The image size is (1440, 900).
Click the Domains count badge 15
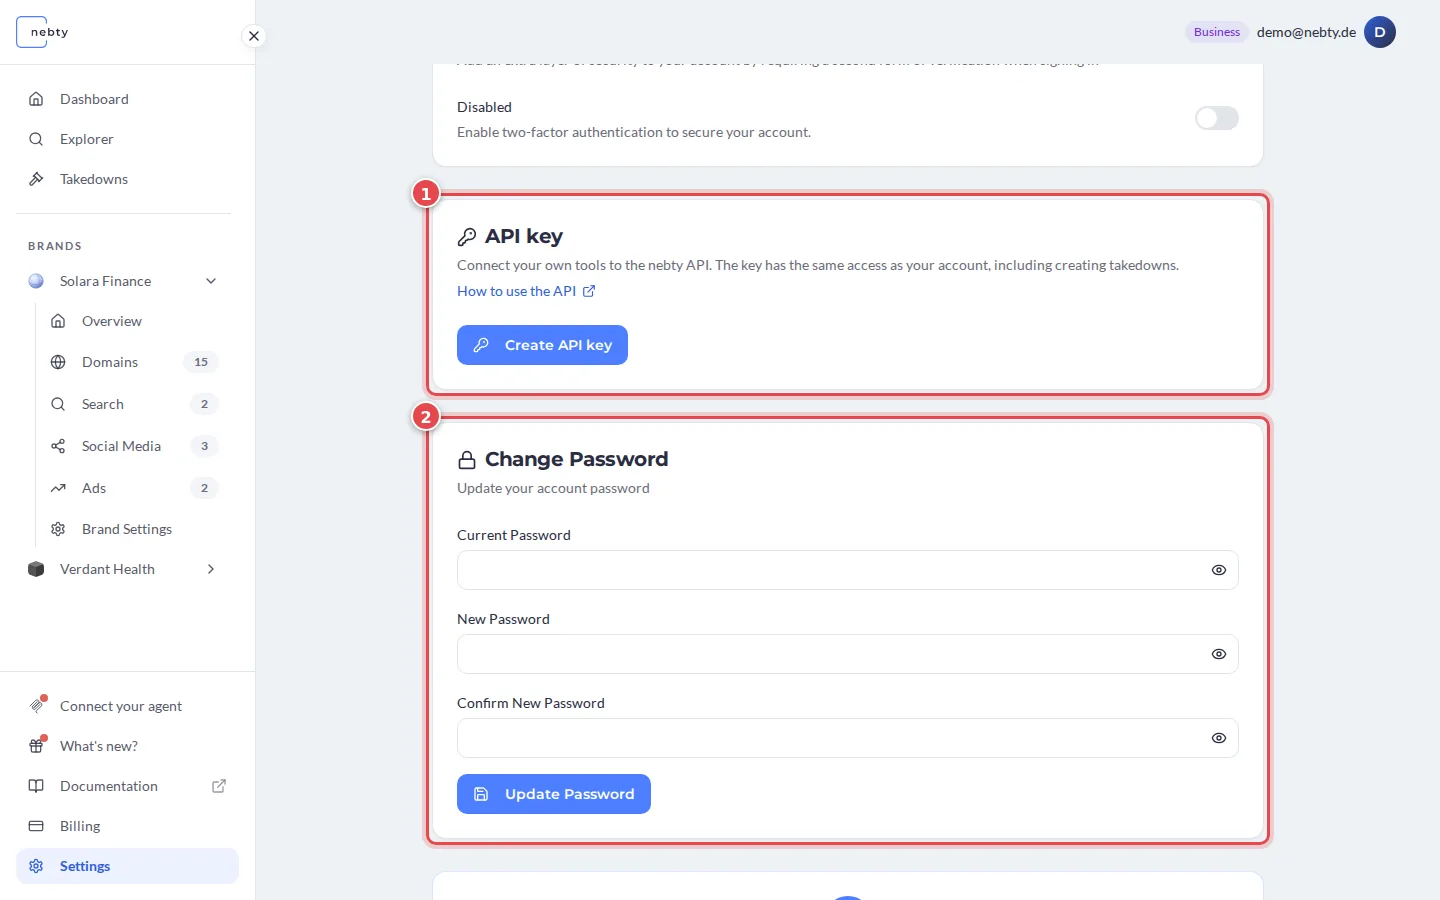coord(201,362)
